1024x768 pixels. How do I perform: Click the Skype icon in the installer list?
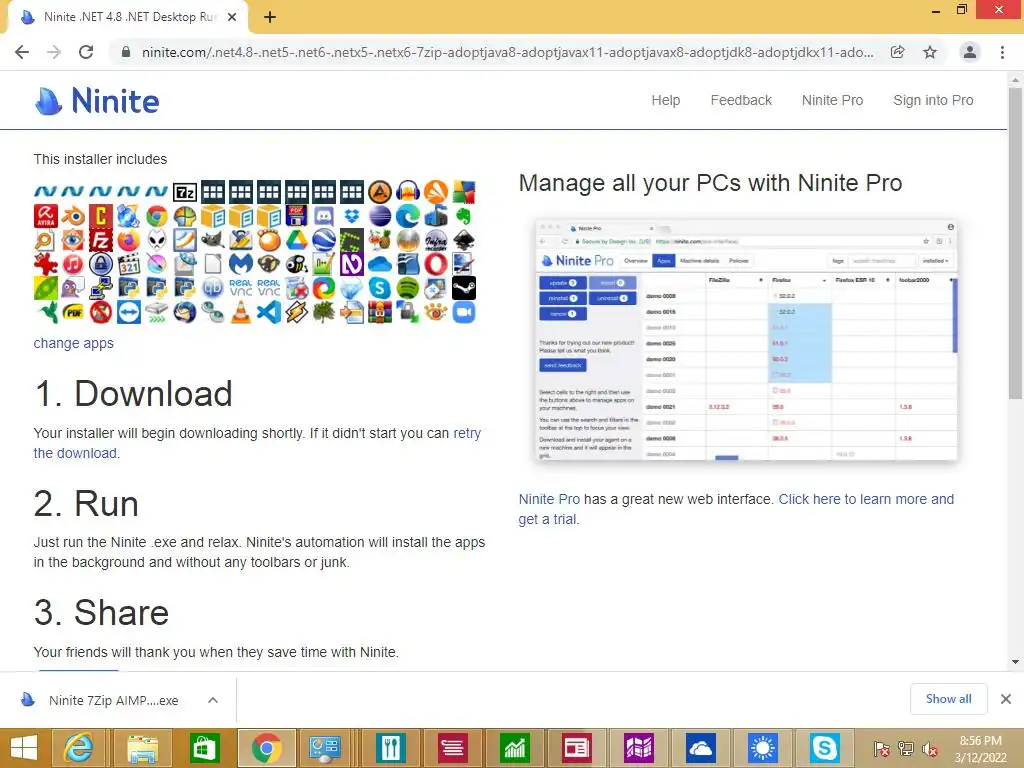click(x=379, y=288)
